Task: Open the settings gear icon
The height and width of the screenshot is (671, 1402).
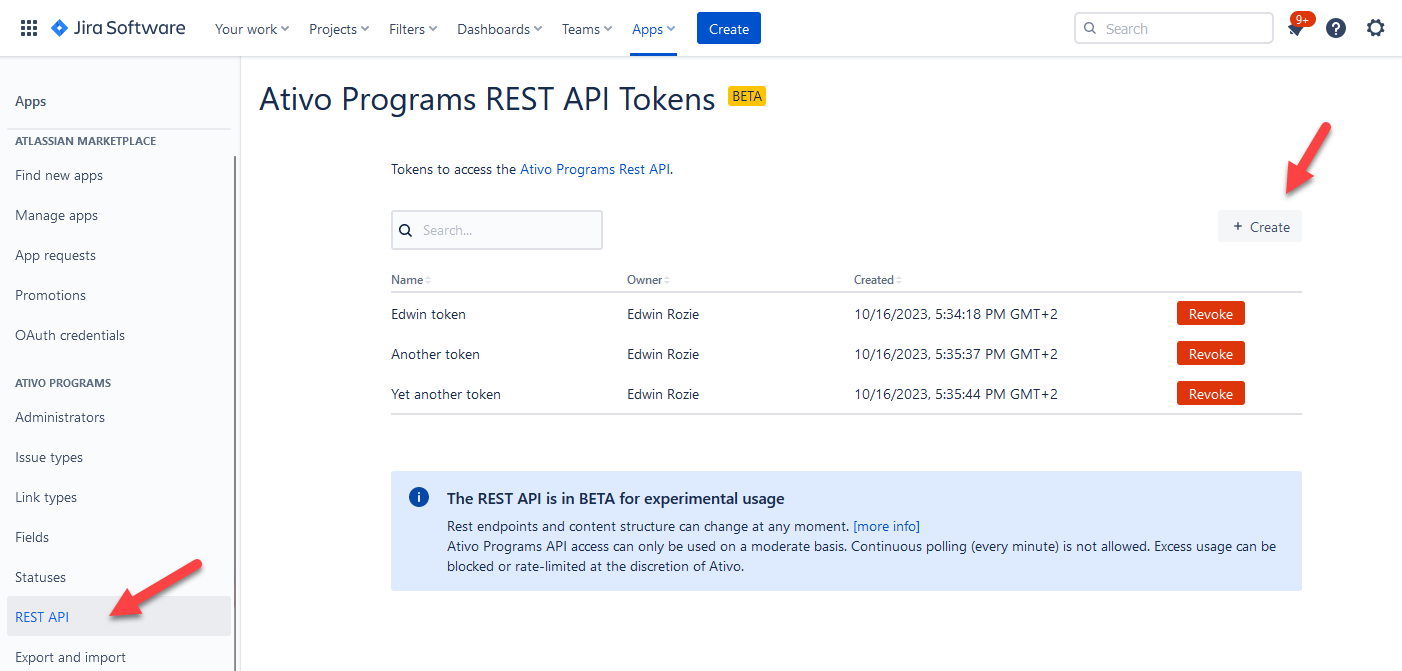Action: click(x=1376, y=28)
